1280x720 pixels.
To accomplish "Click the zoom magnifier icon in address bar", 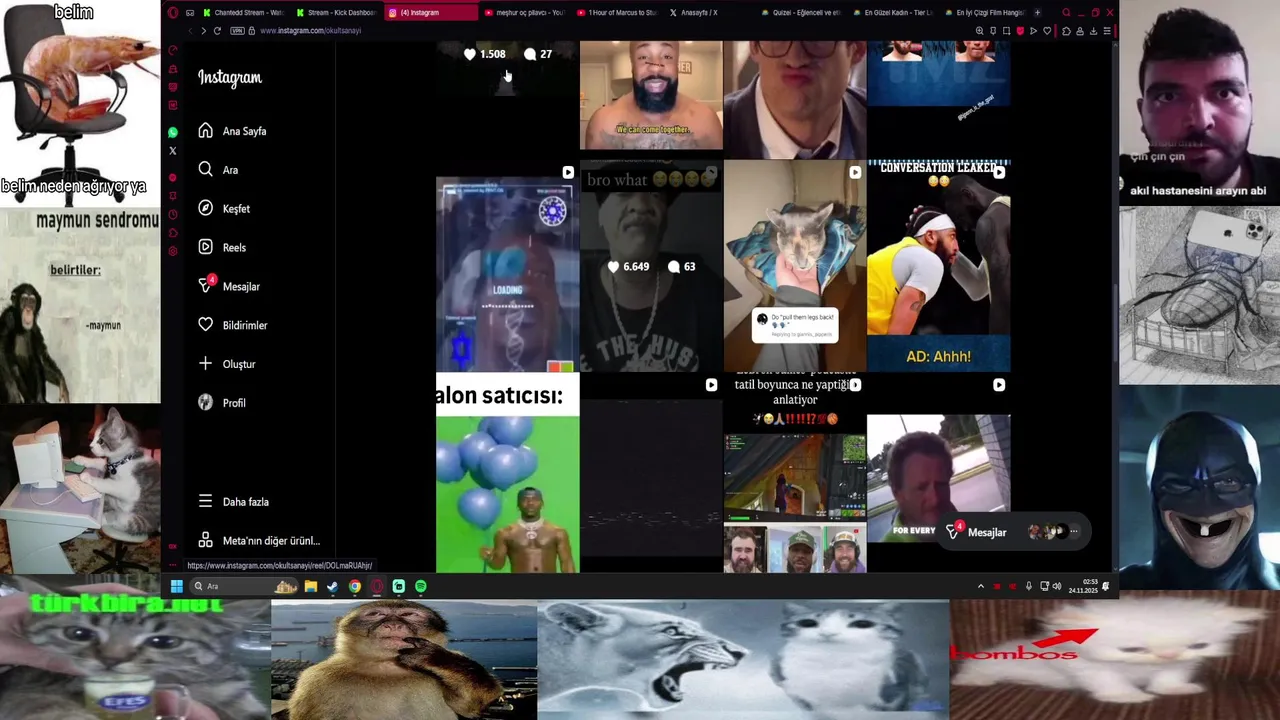I will pos(979,31).
